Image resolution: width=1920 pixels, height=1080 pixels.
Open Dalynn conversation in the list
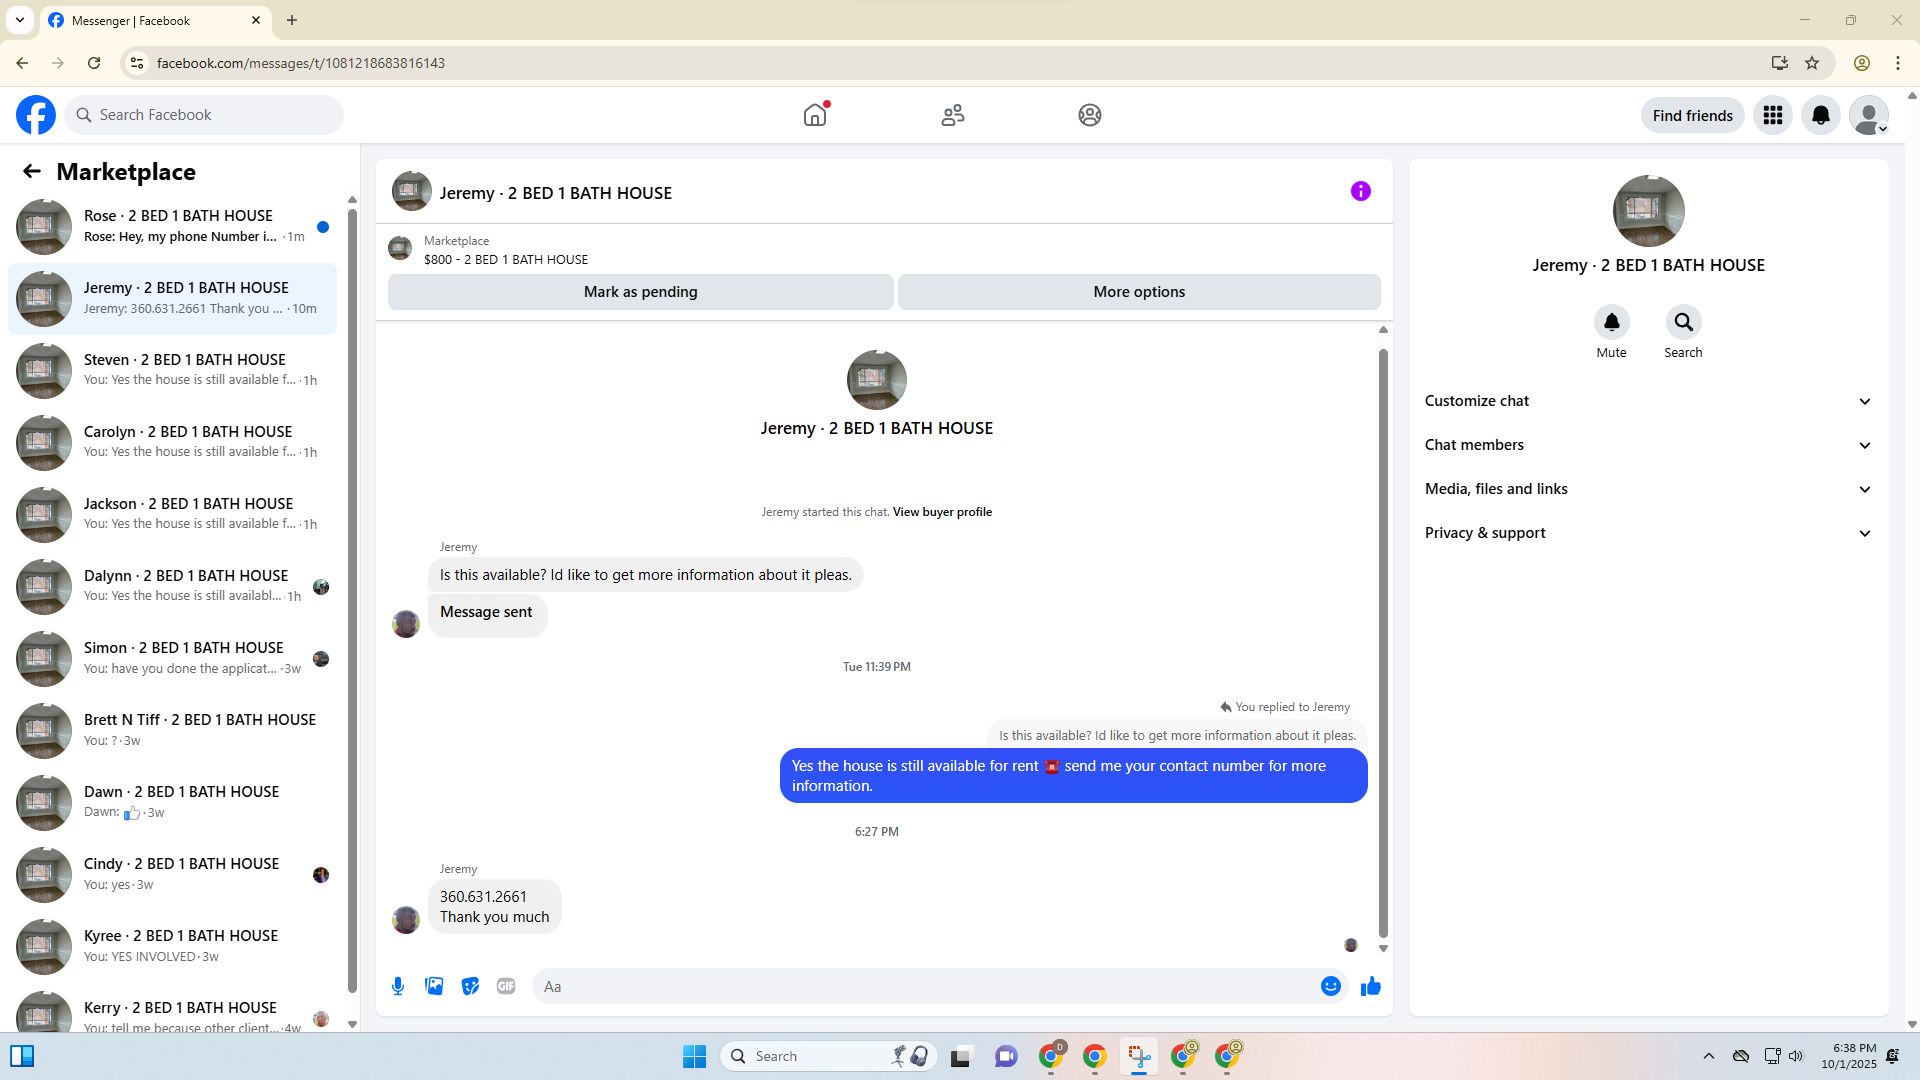pyautogui.click(x=172, y=587)
